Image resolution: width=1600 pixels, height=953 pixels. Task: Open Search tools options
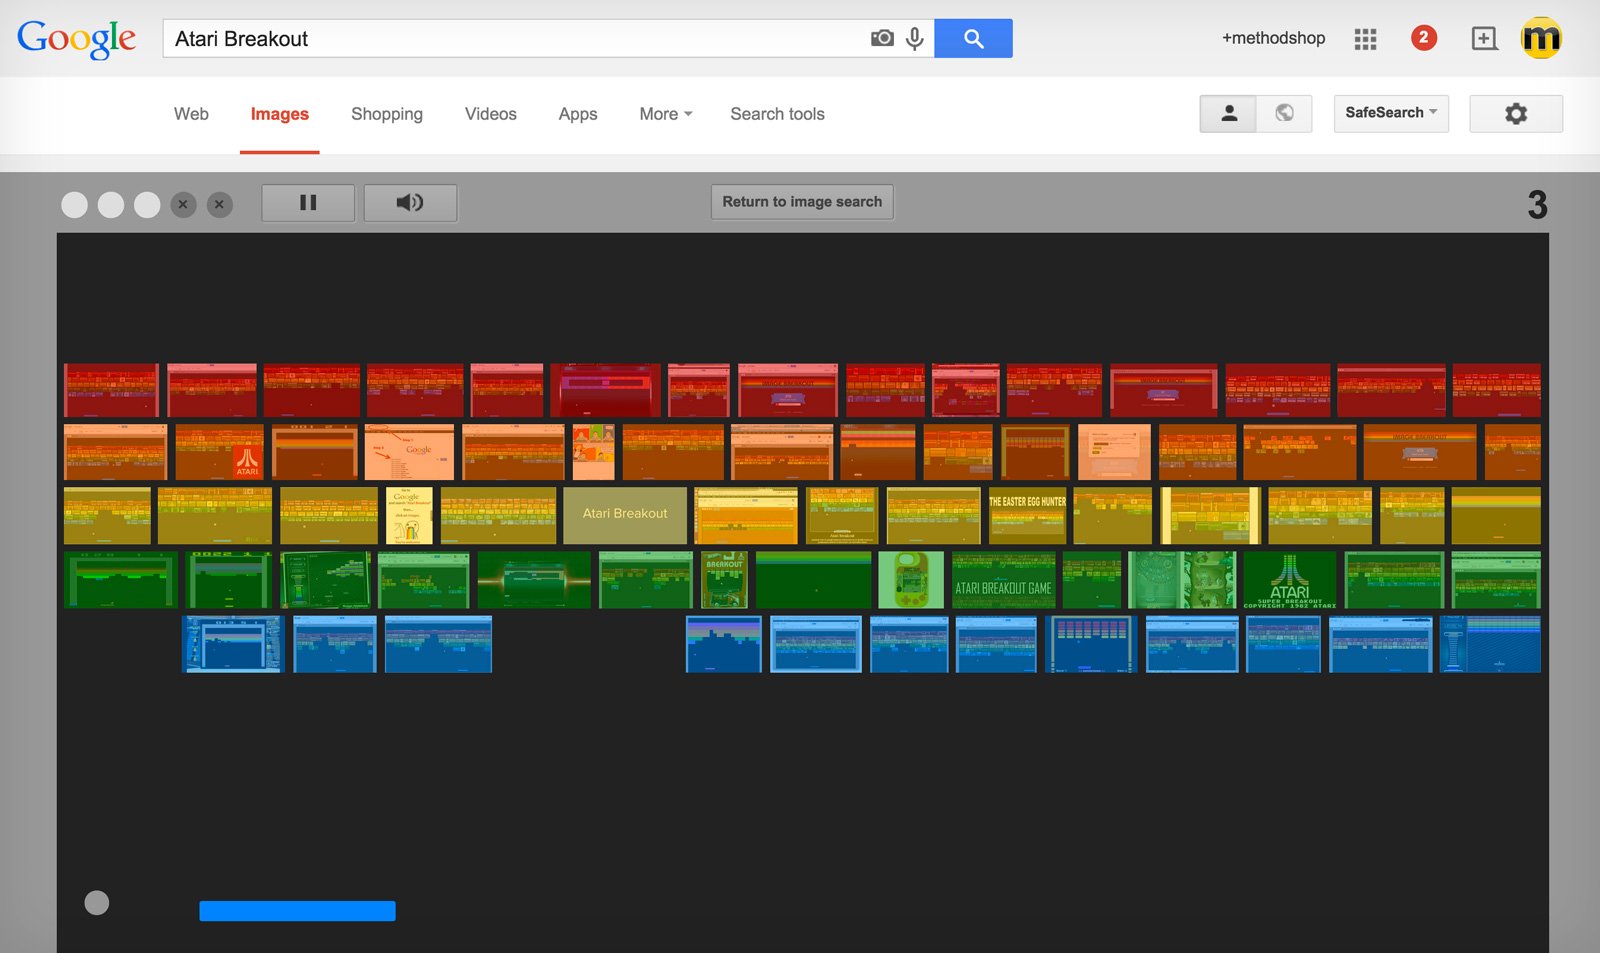777,114
